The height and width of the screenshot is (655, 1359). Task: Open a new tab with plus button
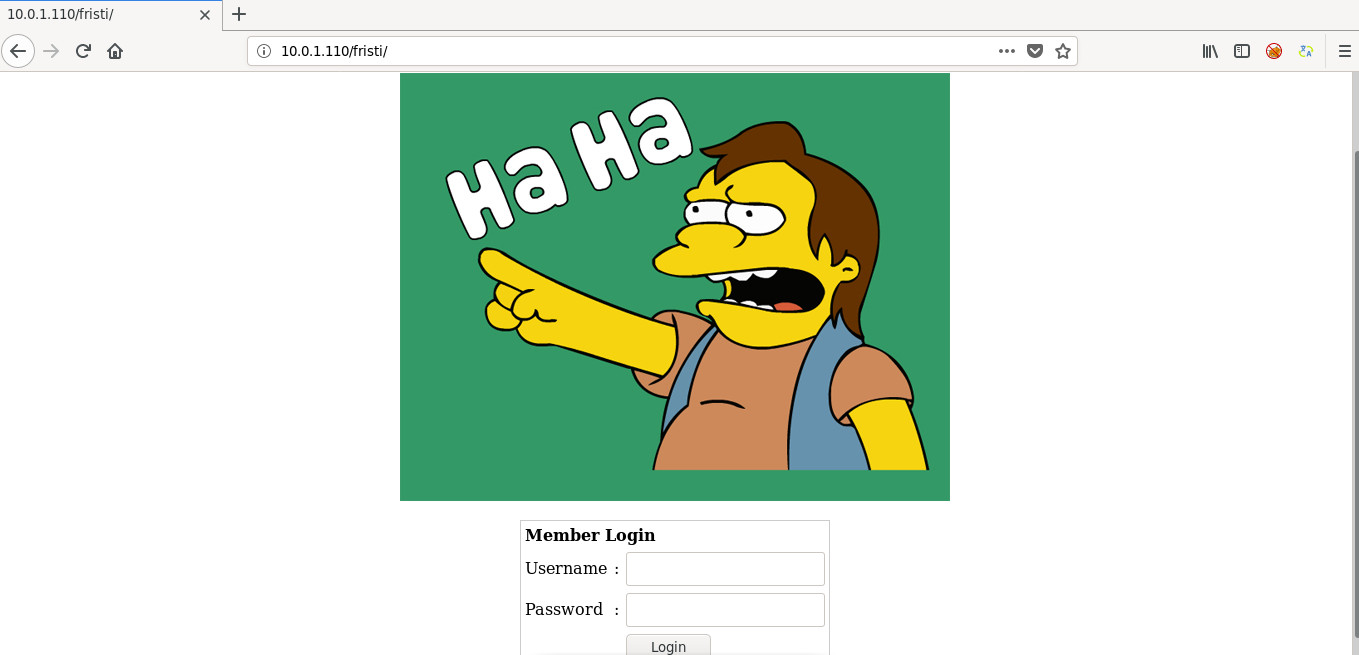239,14
